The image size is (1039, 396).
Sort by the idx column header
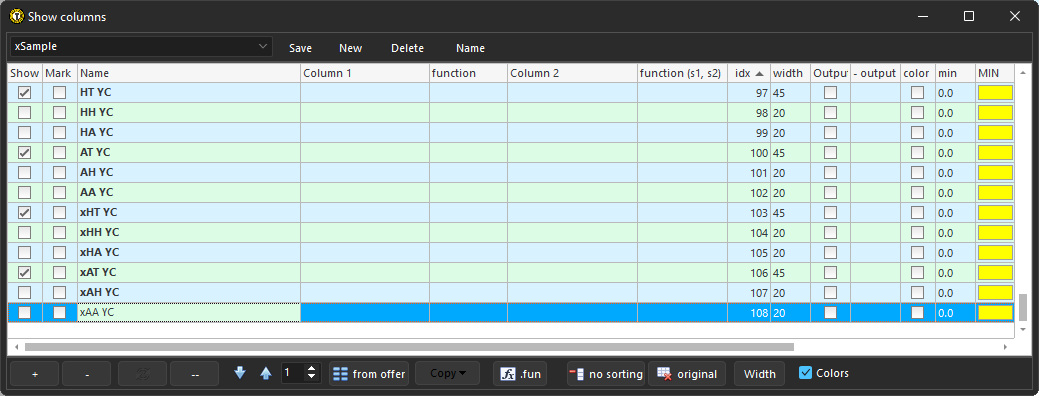749,73
